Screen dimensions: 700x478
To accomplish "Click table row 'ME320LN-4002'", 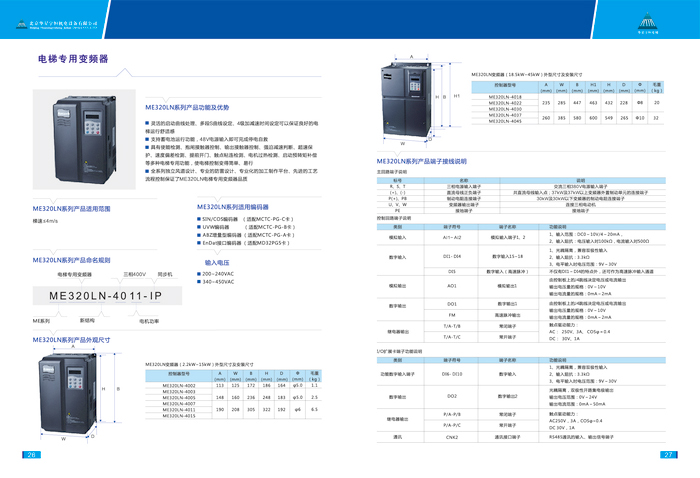I will click(233, 385).
